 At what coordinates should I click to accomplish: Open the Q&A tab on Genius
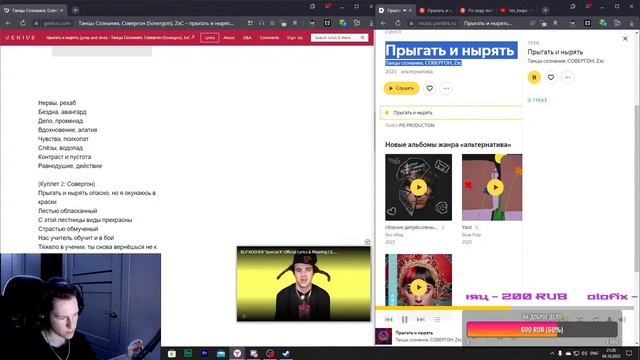(x=247, y=38)
